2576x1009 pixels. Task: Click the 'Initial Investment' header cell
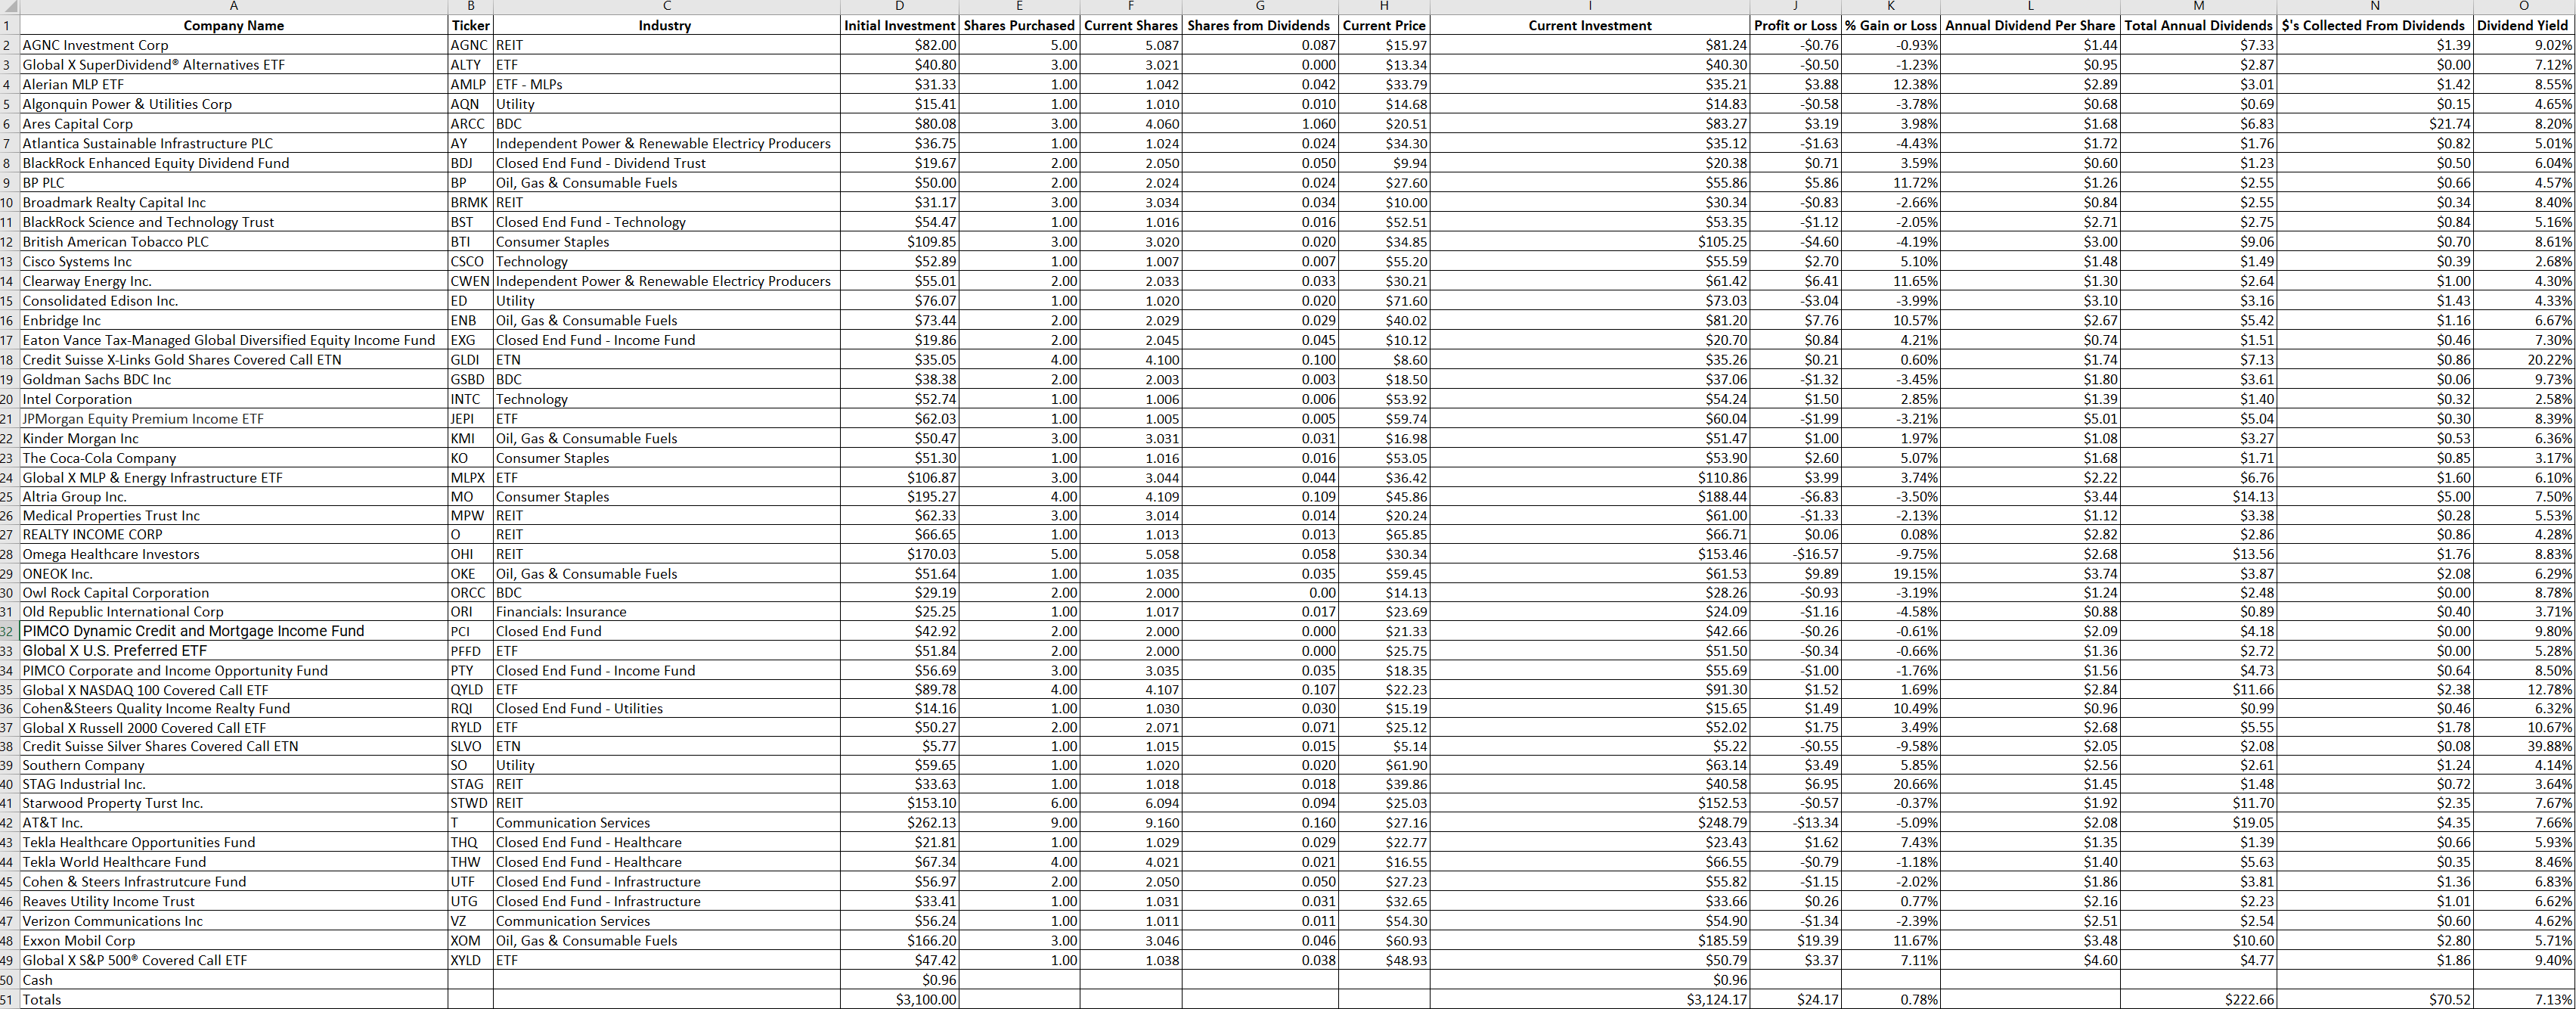click(x=900, y=25)
